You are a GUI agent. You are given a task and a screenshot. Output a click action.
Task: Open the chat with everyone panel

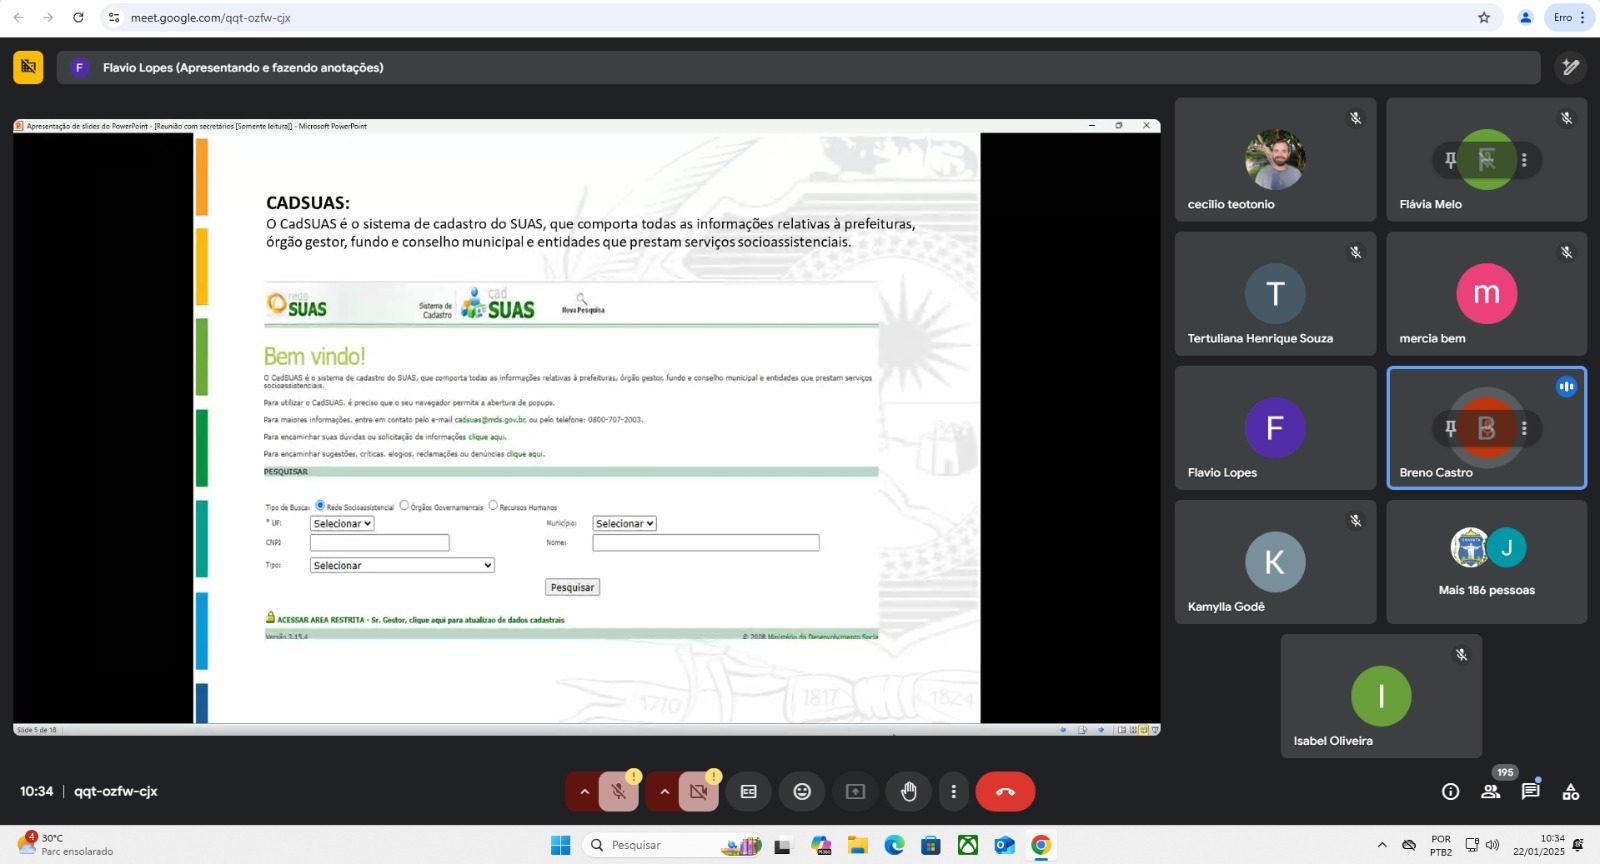tap(1530, 792)
